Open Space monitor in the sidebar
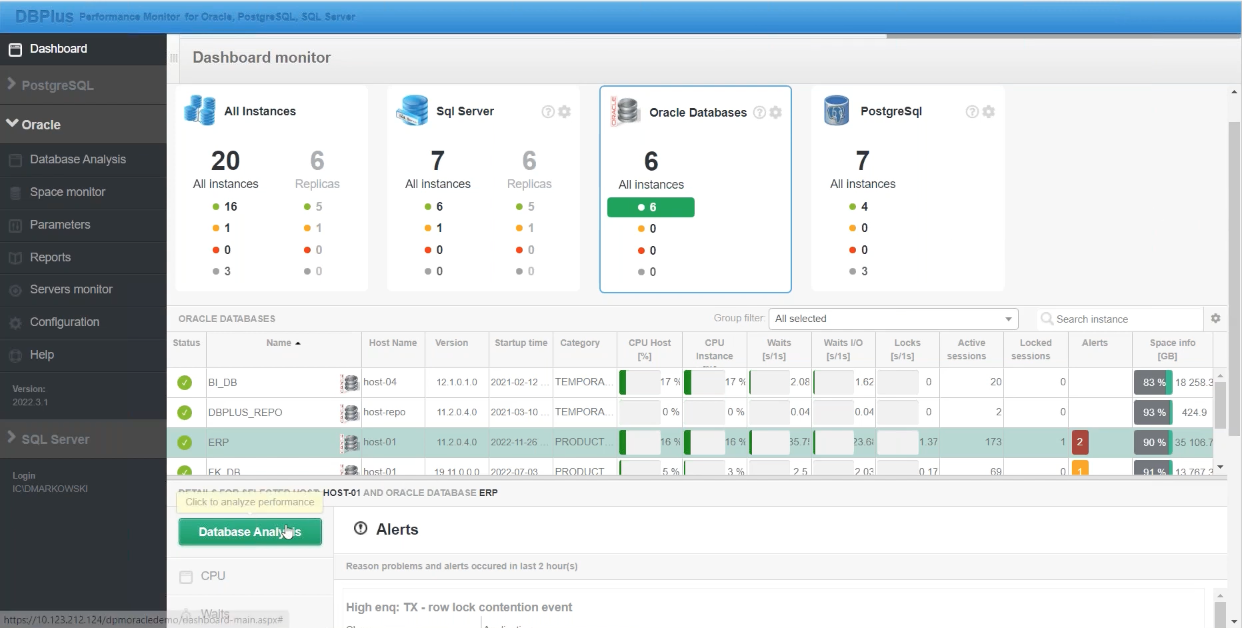This screenshot has height=628, width=1242. tap(67, 192)
